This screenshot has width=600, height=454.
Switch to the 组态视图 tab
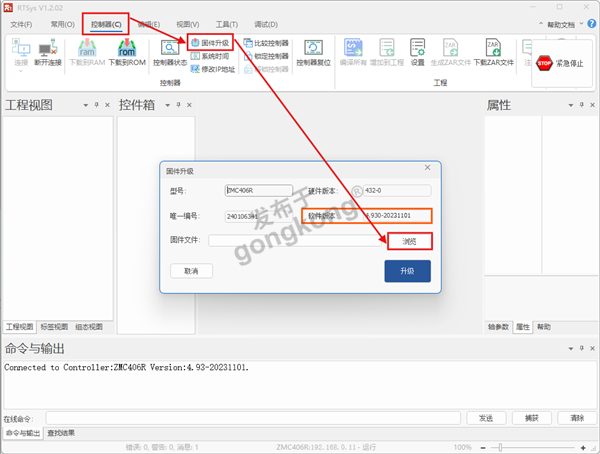point(89,327)
